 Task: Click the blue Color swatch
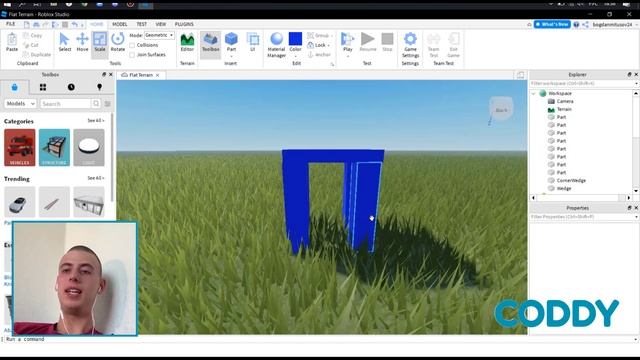tap(295, 39)
